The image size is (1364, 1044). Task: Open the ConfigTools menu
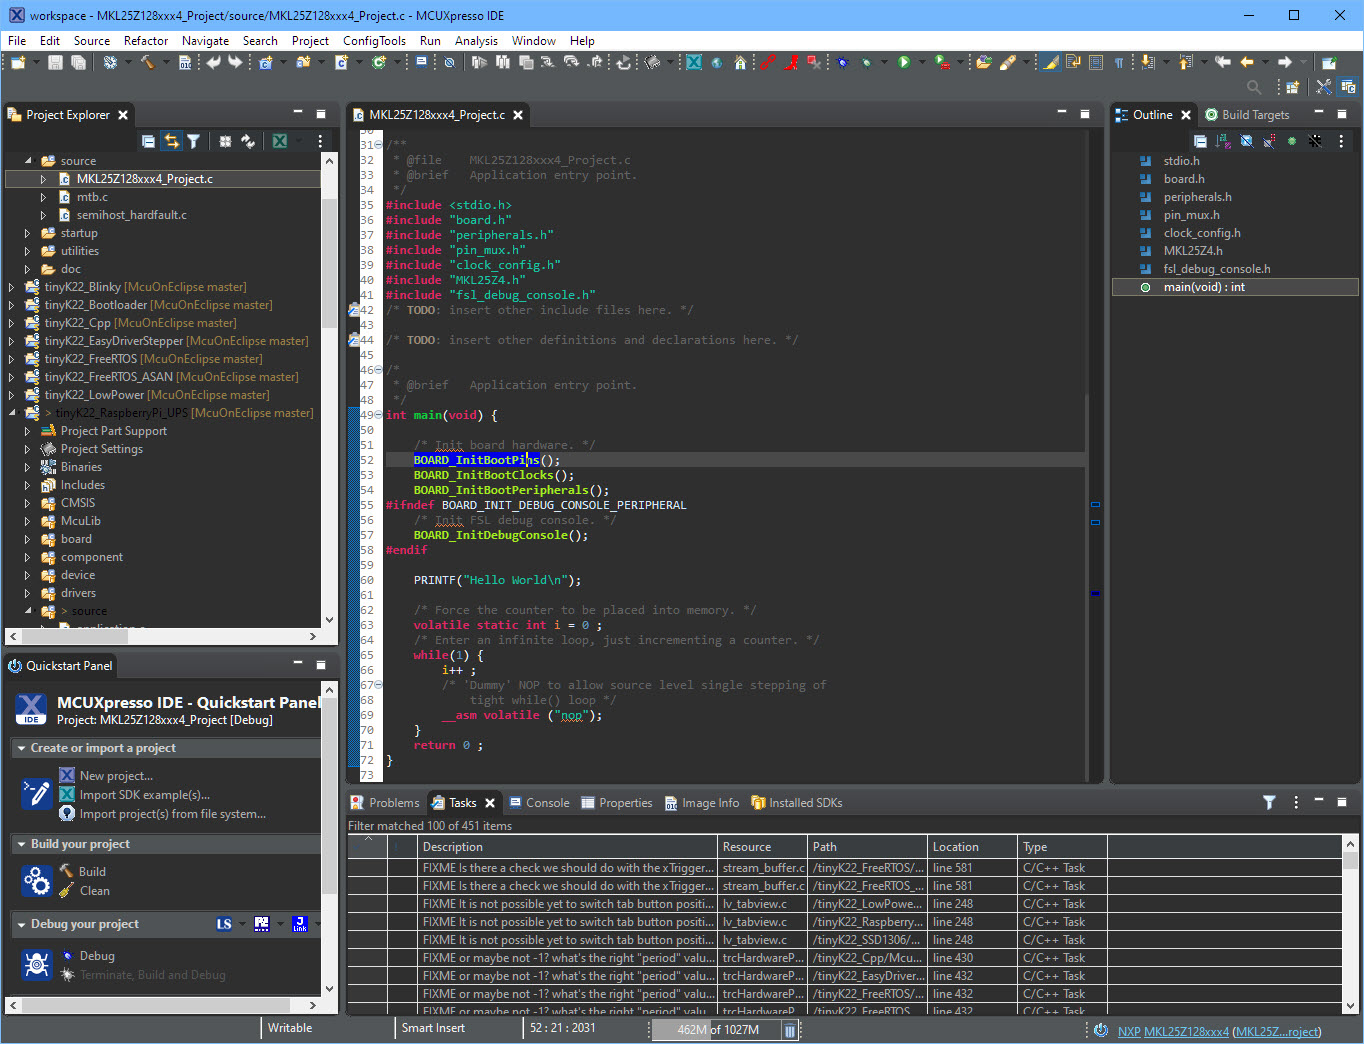[x=374, y=41]
